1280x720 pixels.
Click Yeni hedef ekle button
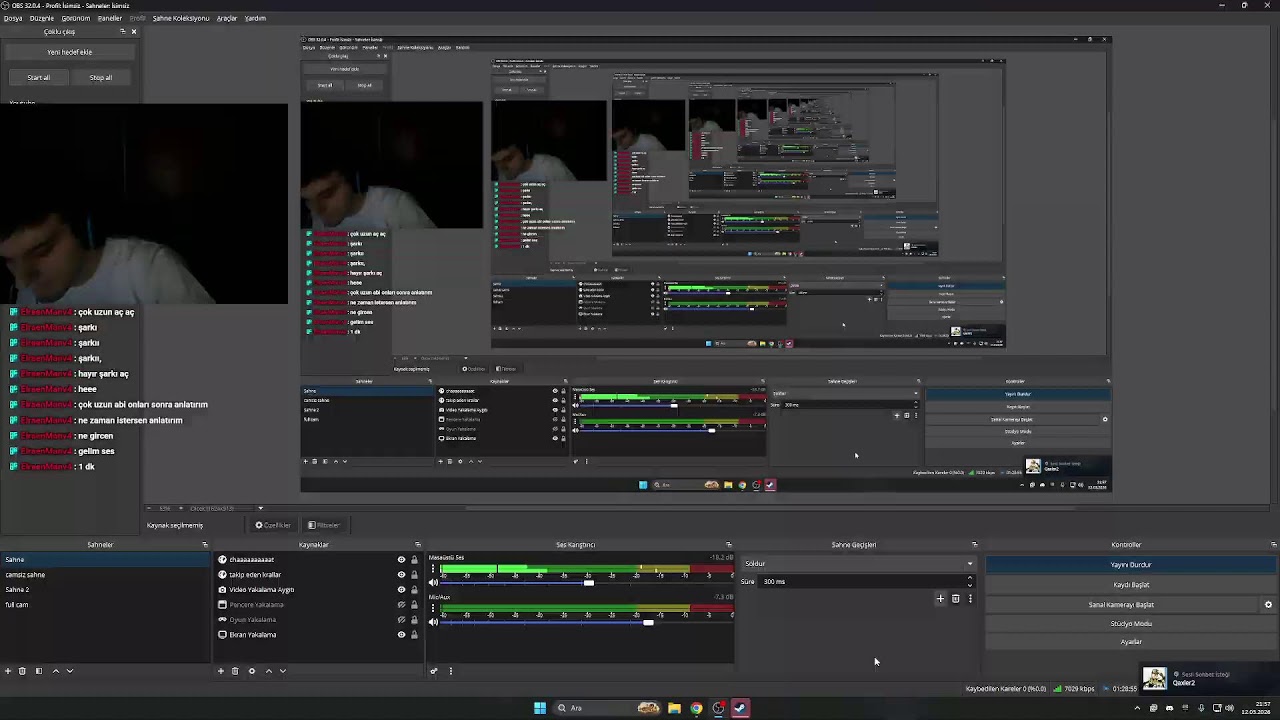[x=70, y=52]
